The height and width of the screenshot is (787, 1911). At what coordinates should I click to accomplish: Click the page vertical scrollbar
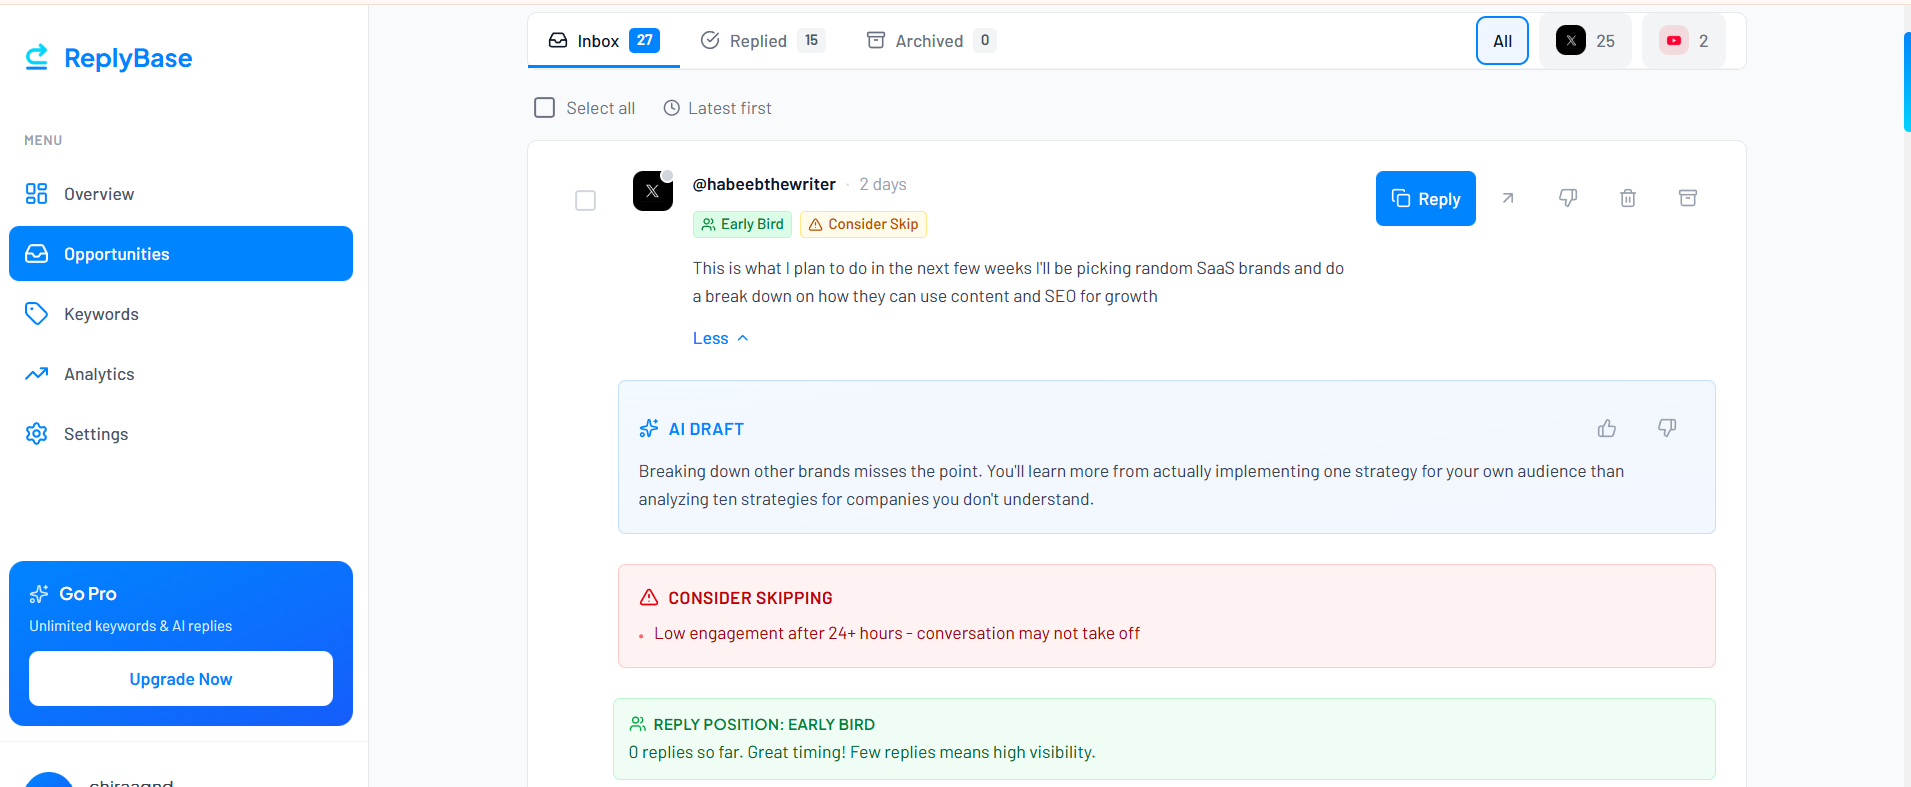point(1907,82)
